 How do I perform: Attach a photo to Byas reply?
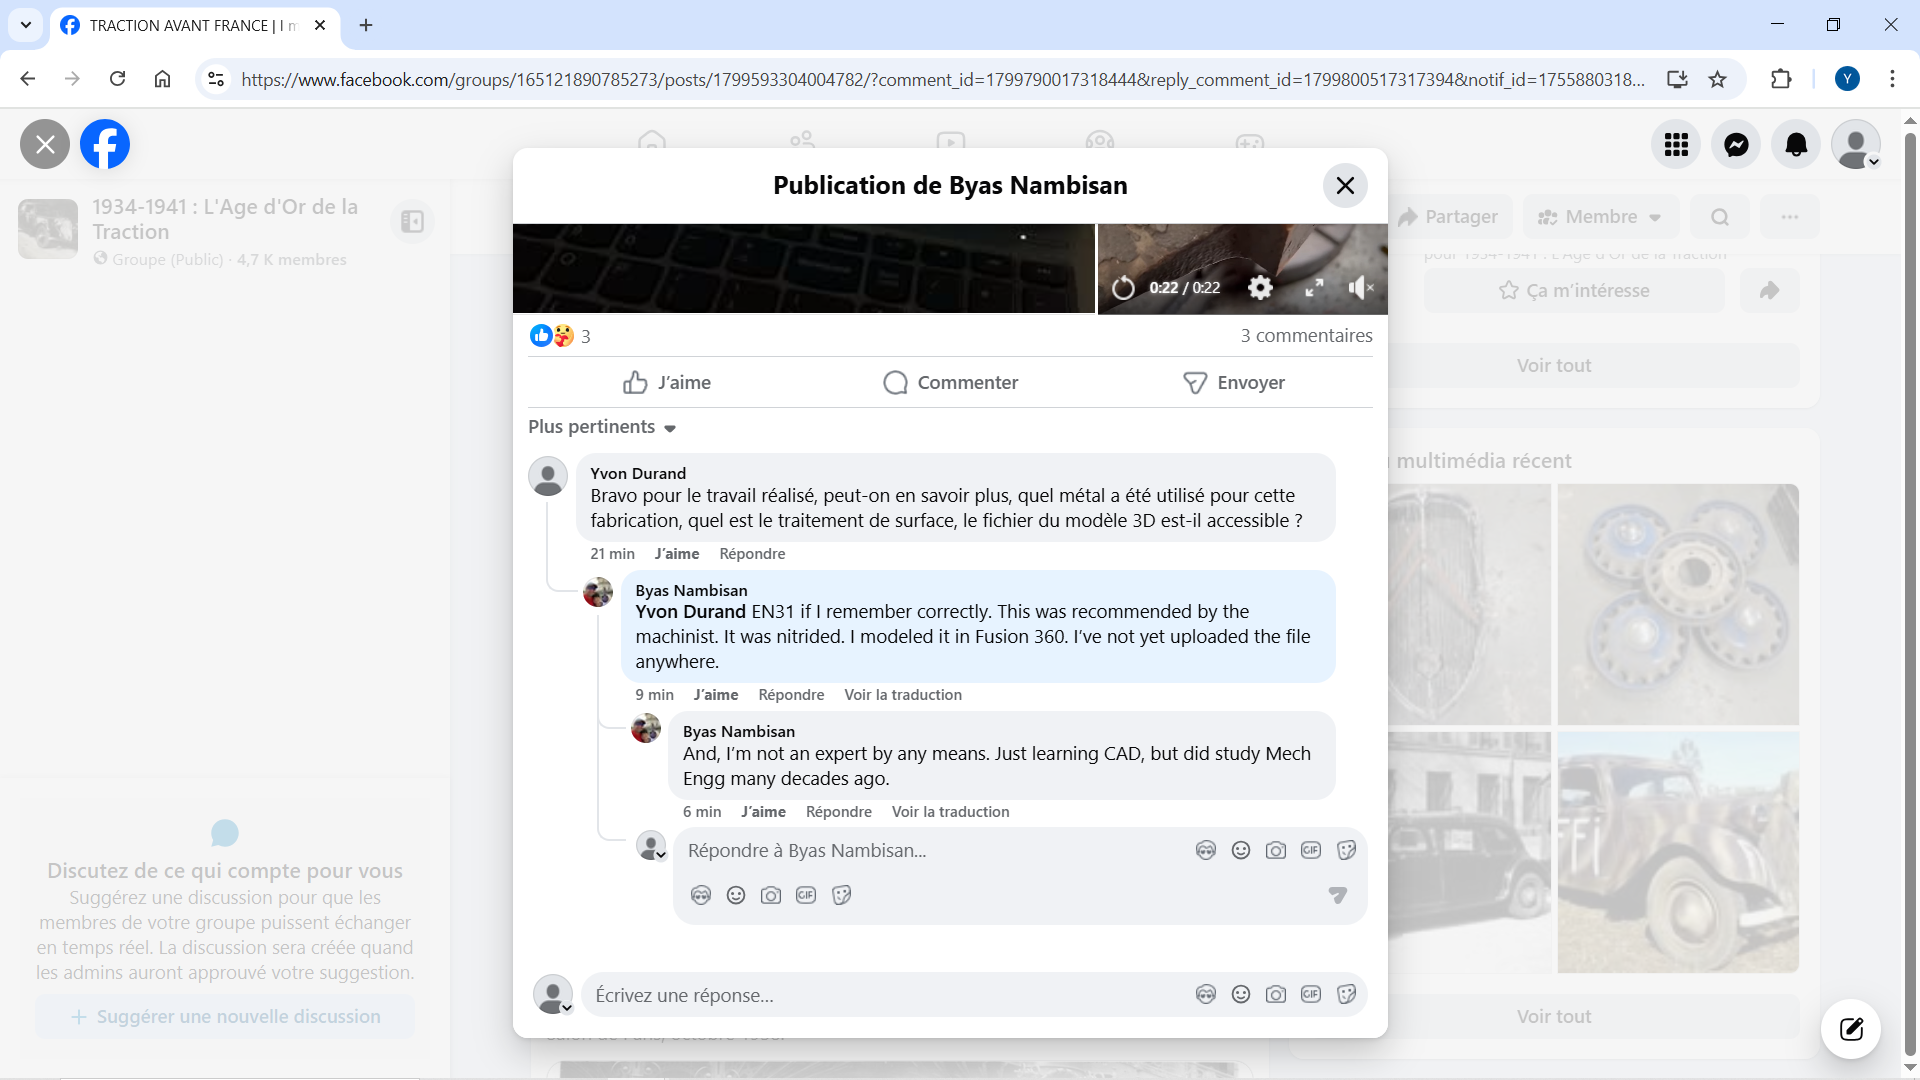pos(1275,850)
